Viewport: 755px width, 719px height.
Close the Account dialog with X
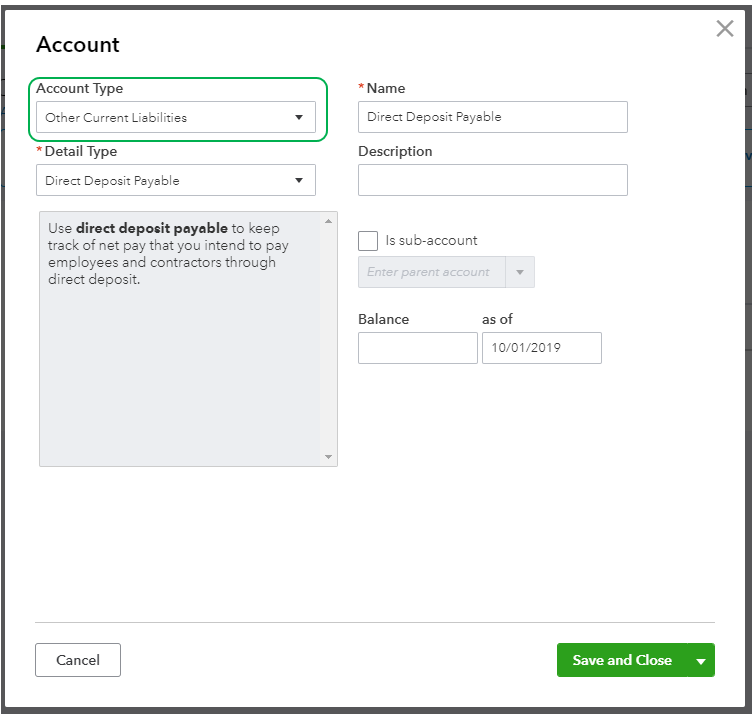point(725,29)
